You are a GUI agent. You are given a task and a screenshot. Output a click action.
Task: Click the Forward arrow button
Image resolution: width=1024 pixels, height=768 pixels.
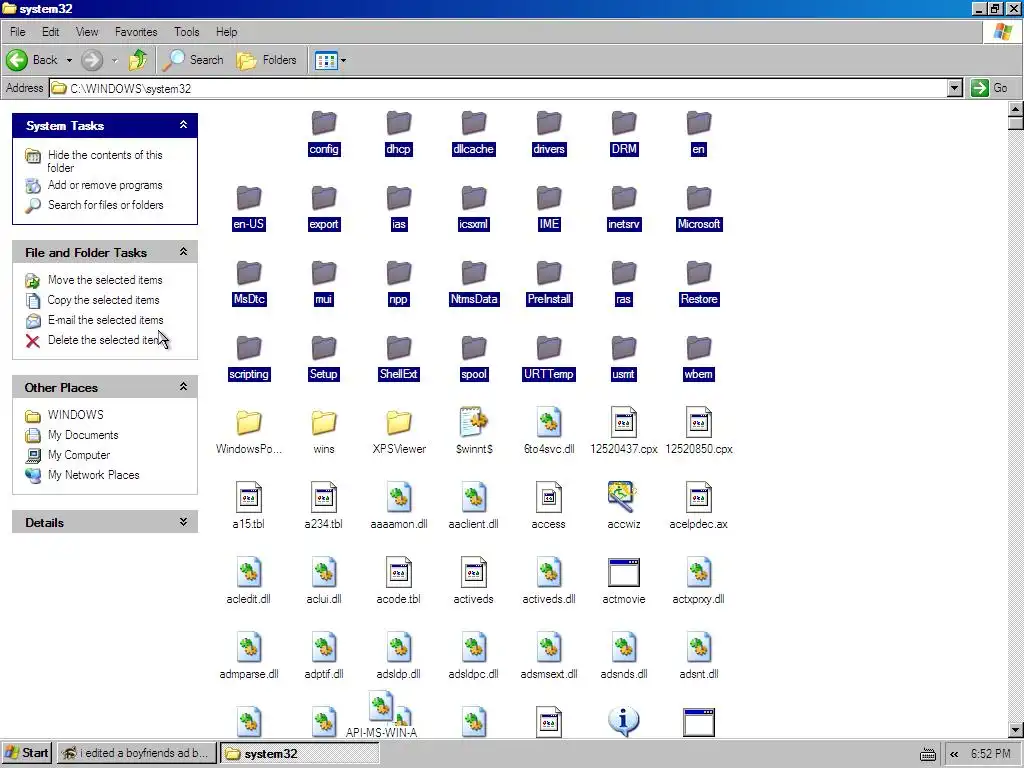tap(92, 60)
